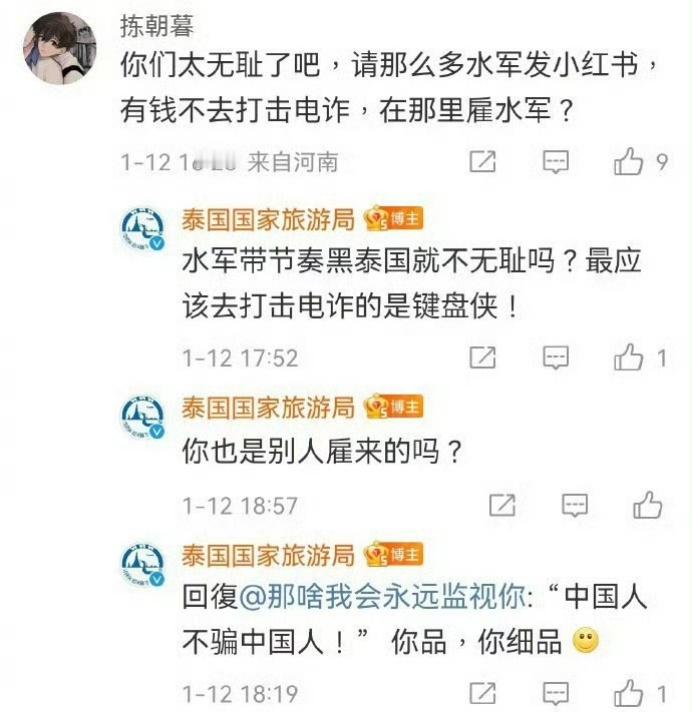
Task: Open 泰国国家旅游局 name on first reply
Action: (x=268, y=219)
